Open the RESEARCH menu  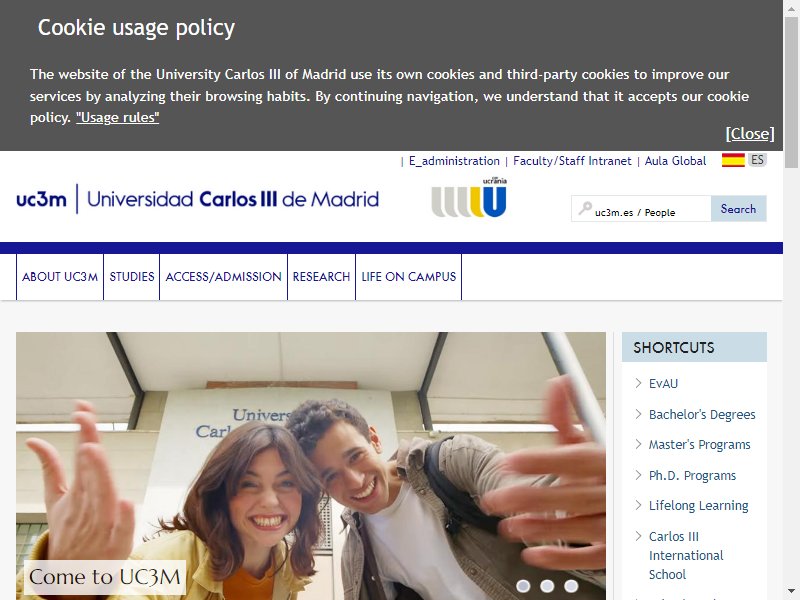tap(321, 277)
